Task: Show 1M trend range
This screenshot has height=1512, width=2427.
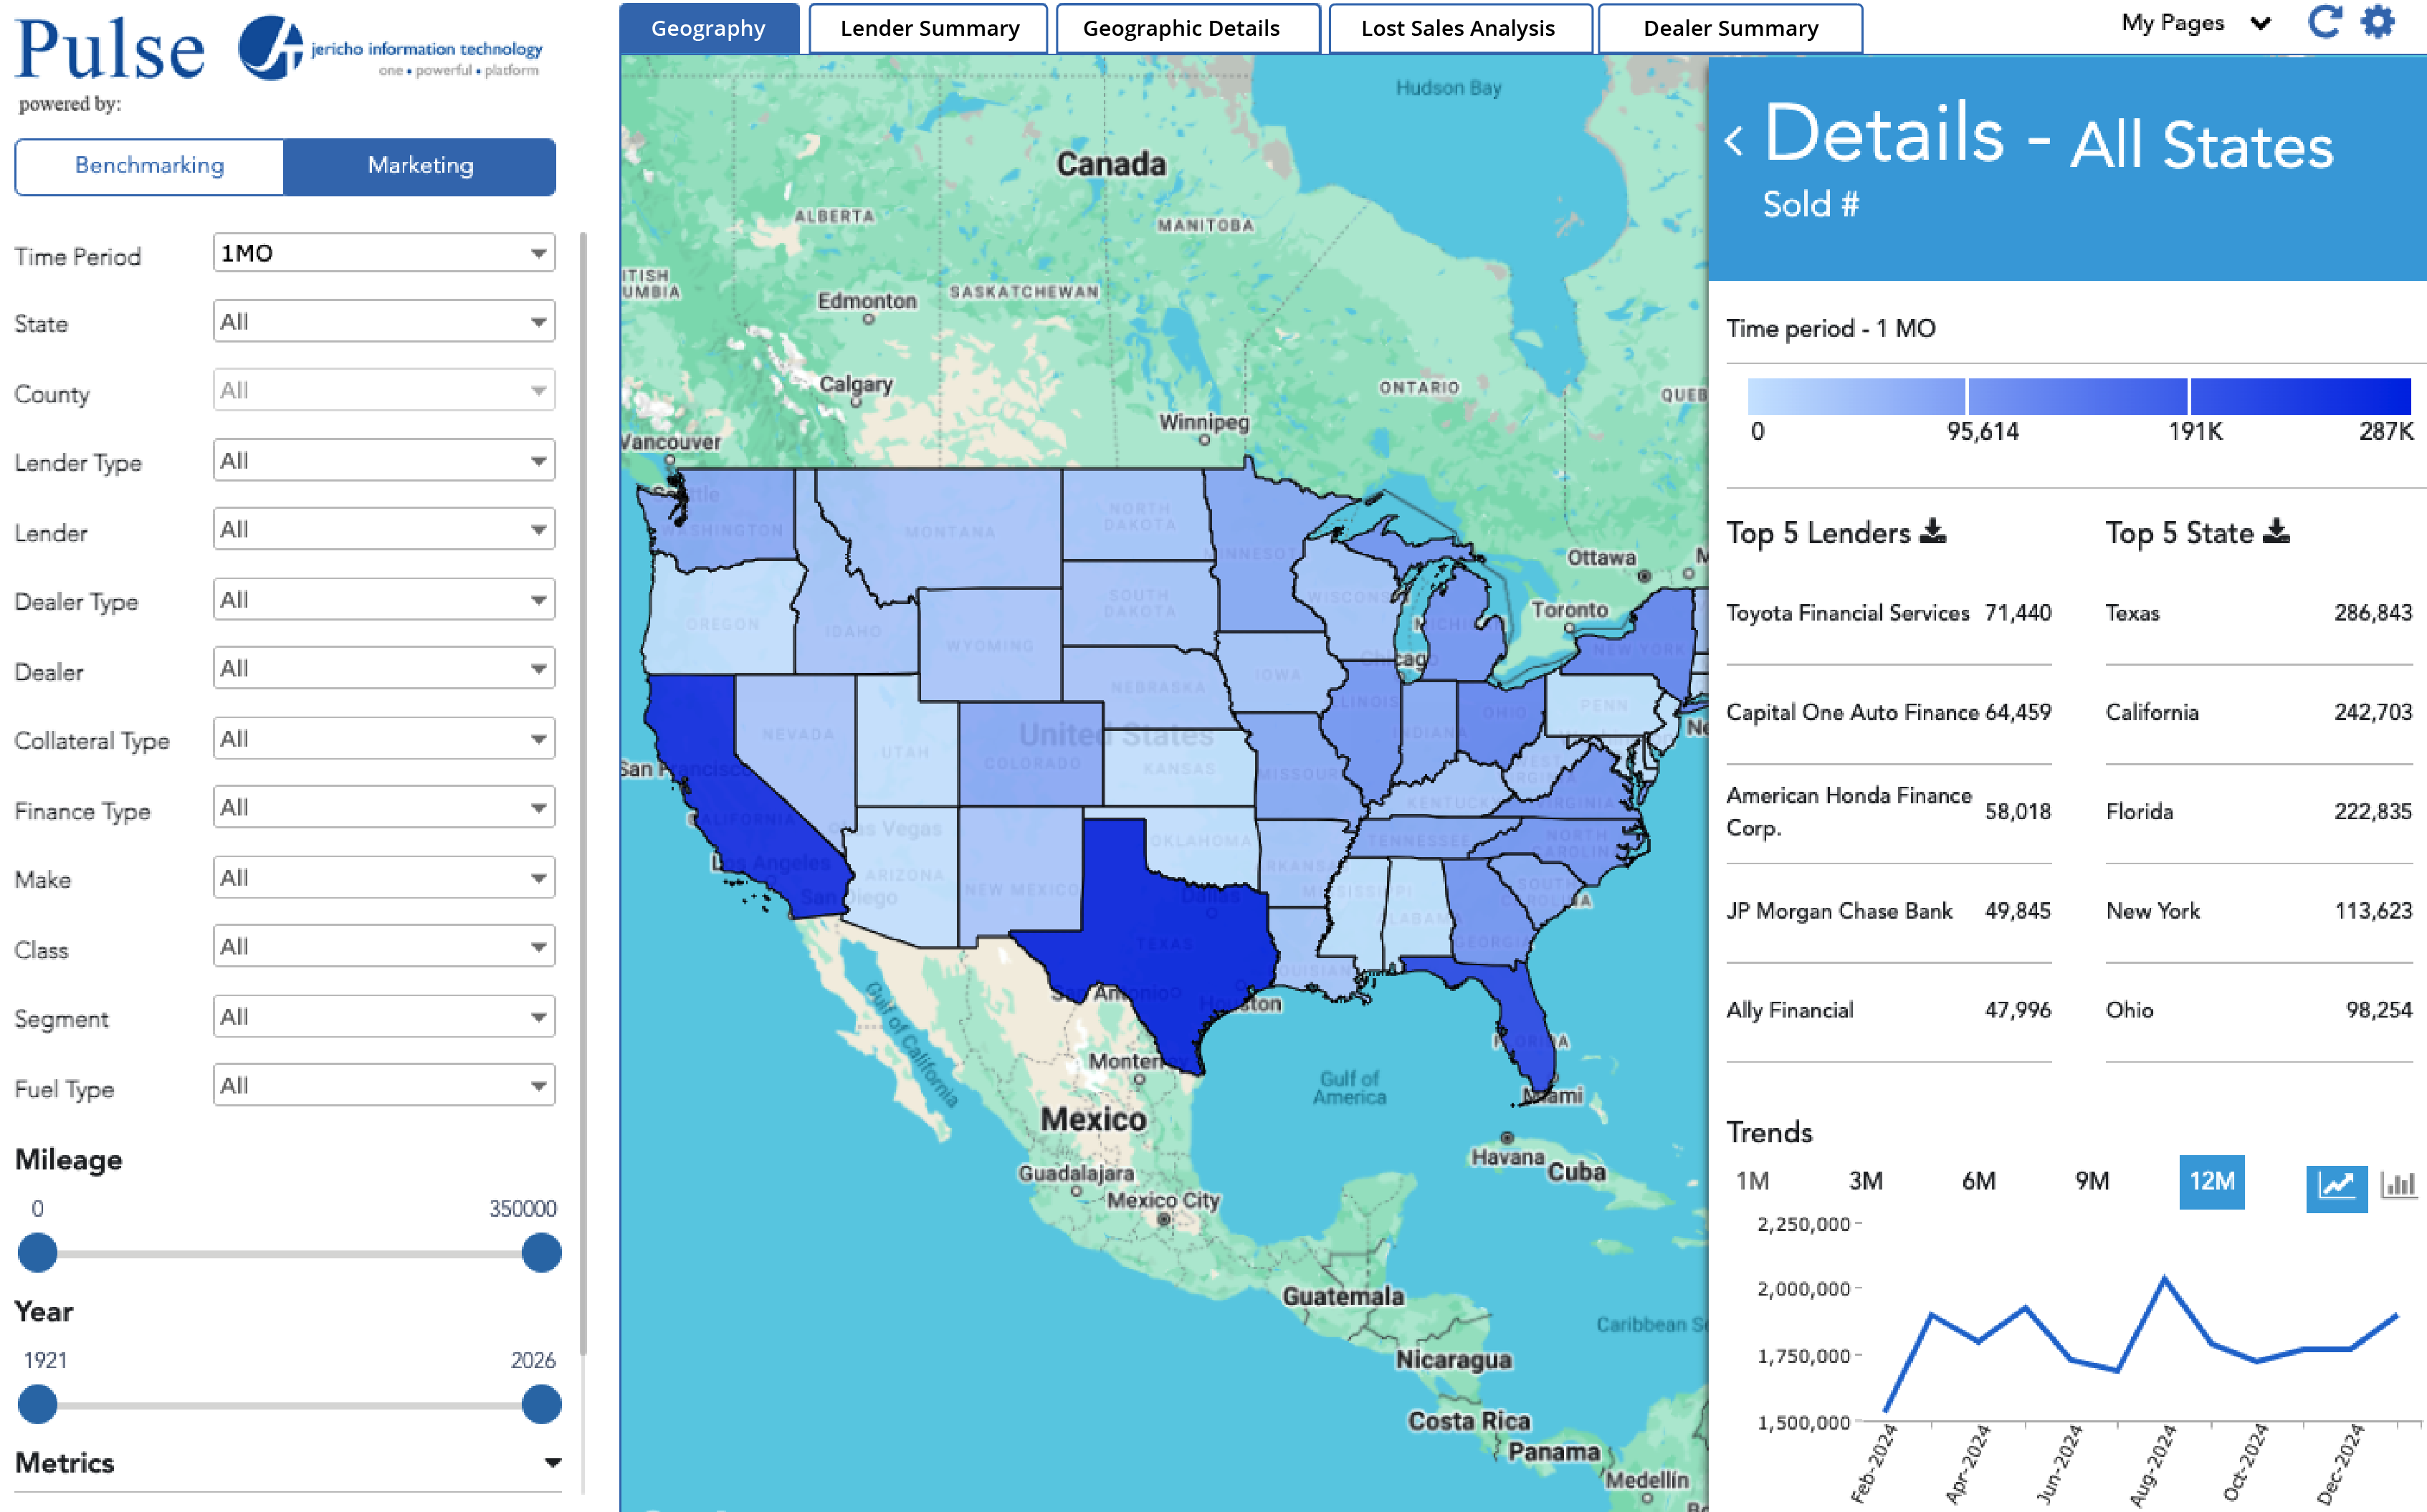Action: tap(1752, 1181)
